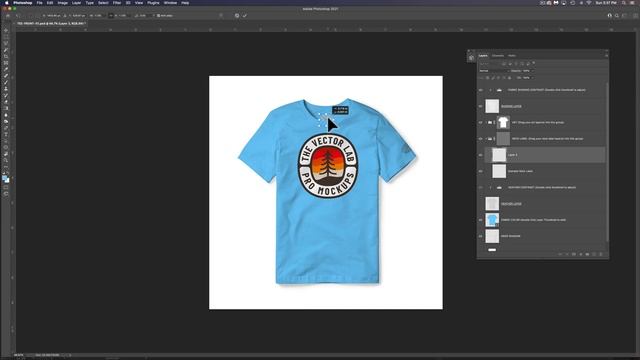Select the Pen tool

(6, 128)
